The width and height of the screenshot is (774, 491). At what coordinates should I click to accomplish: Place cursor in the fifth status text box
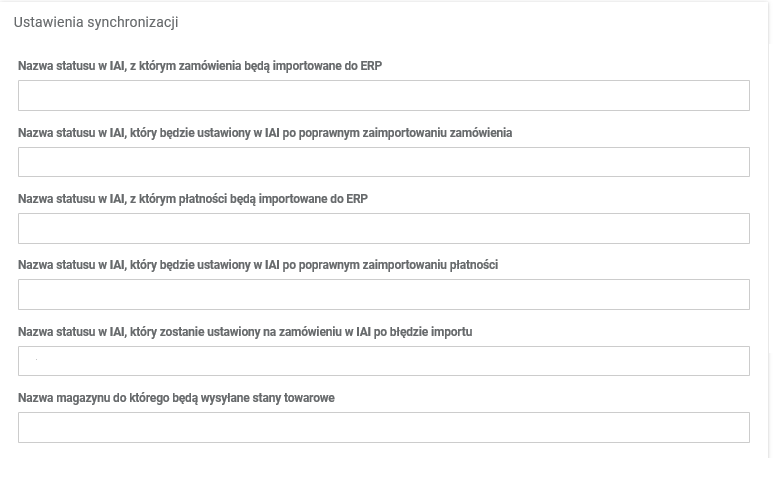pos(383,361)
